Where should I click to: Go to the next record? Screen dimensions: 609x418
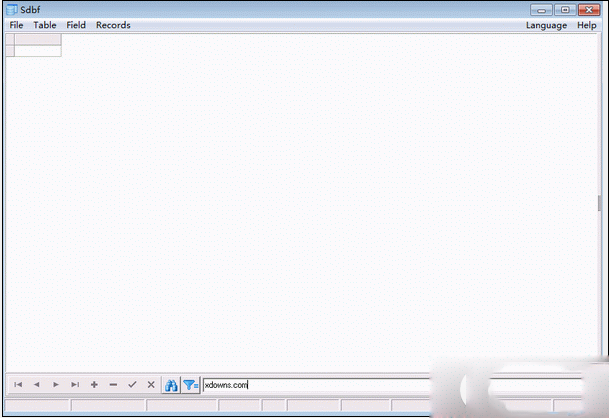click(56, 384)
